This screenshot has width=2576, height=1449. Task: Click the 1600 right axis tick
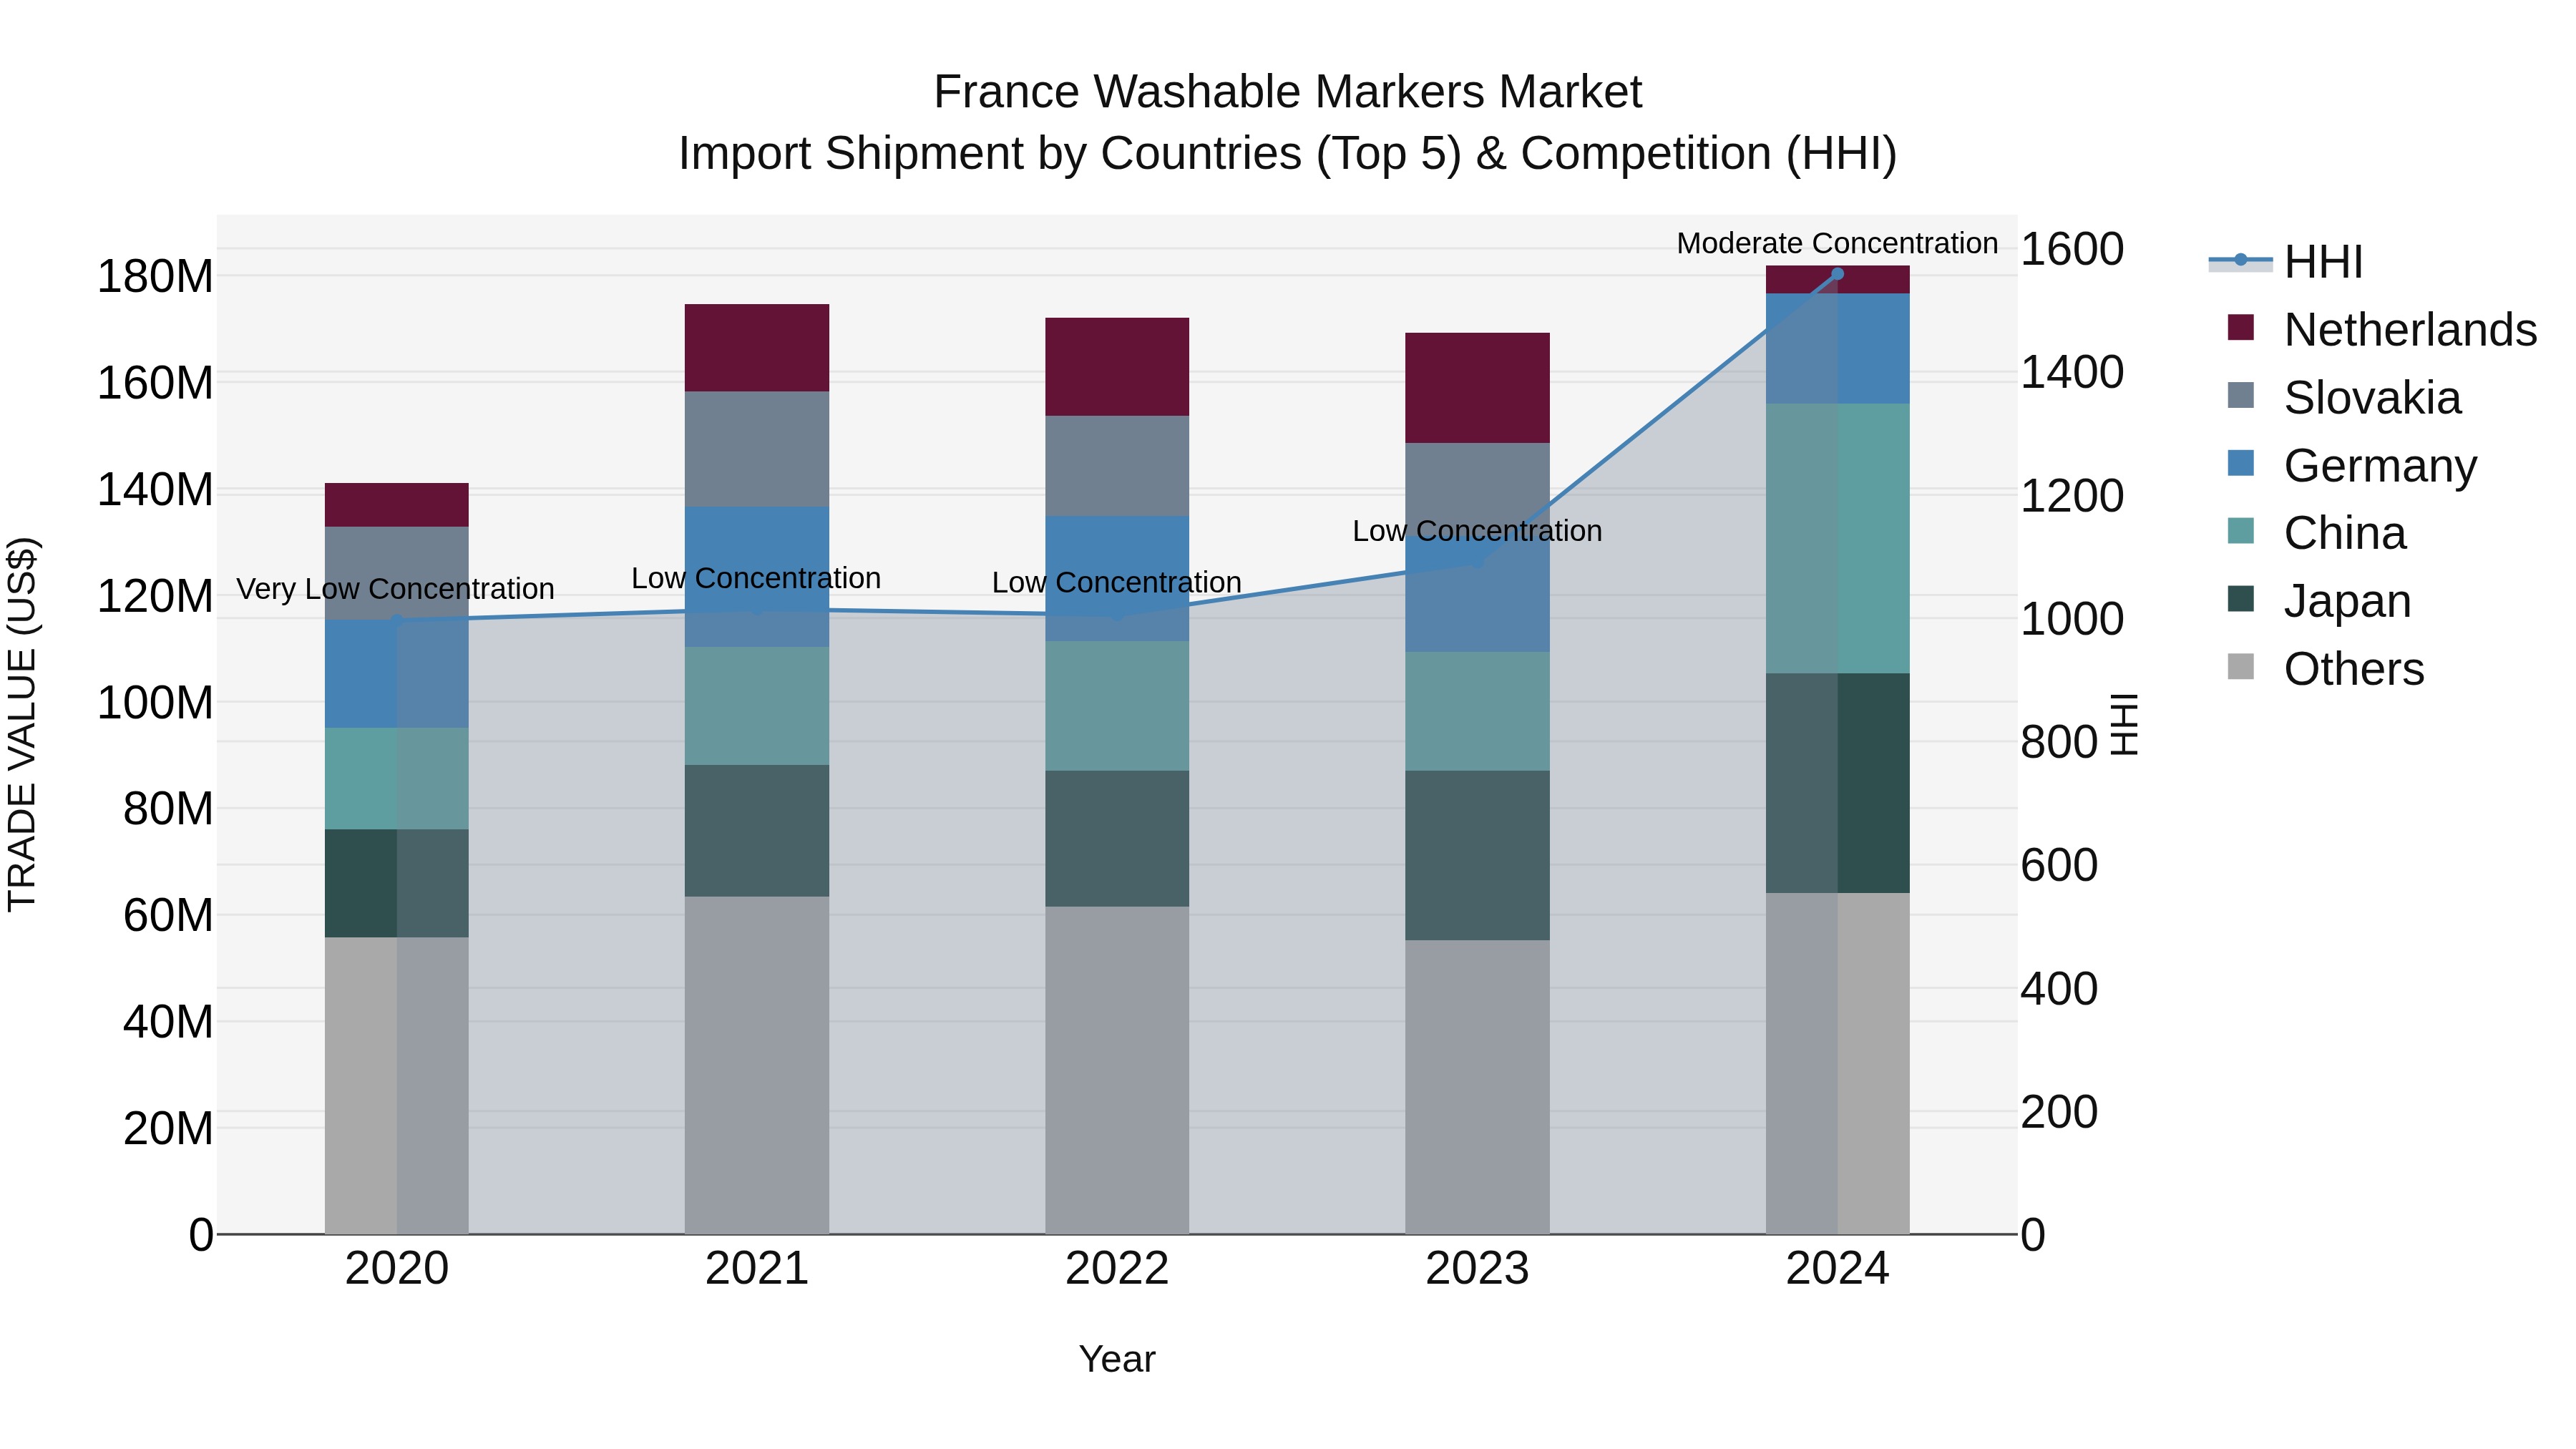(x=2072, y=249)
